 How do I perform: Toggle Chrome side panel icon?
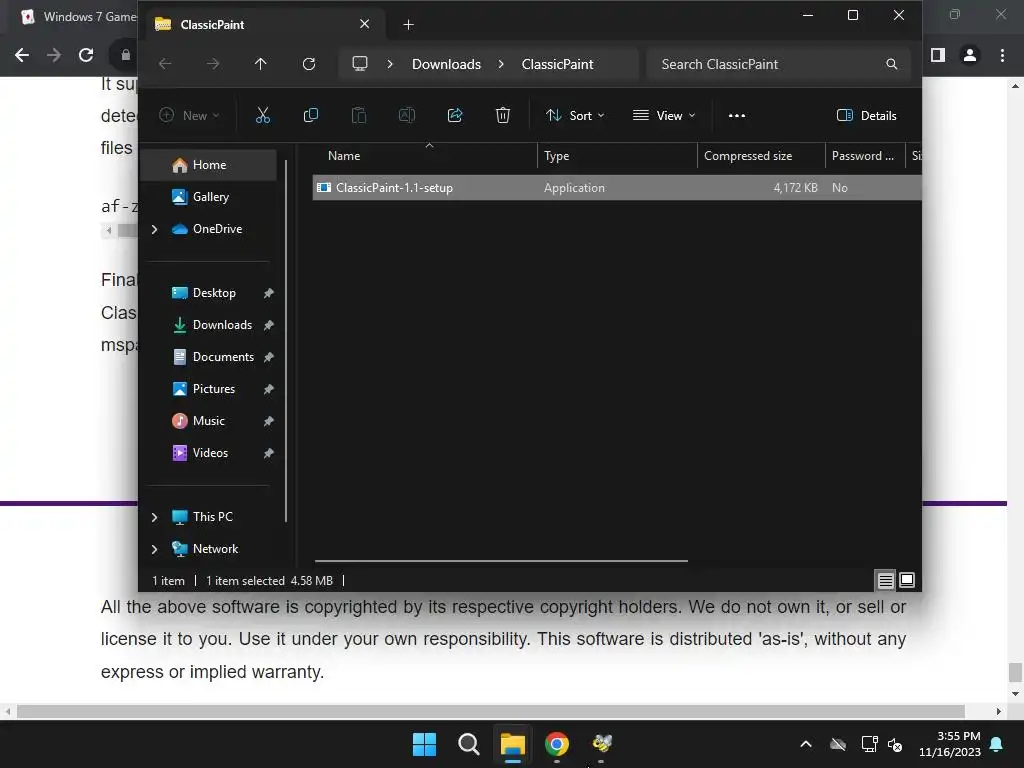[x=938, y=55]
